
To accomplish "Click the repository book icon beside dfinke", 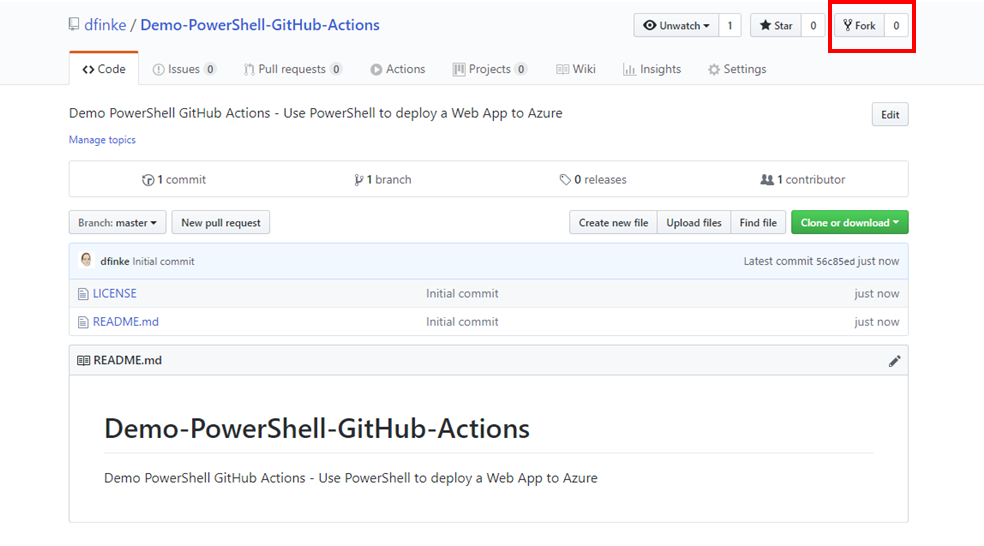I will click(74, 24).
